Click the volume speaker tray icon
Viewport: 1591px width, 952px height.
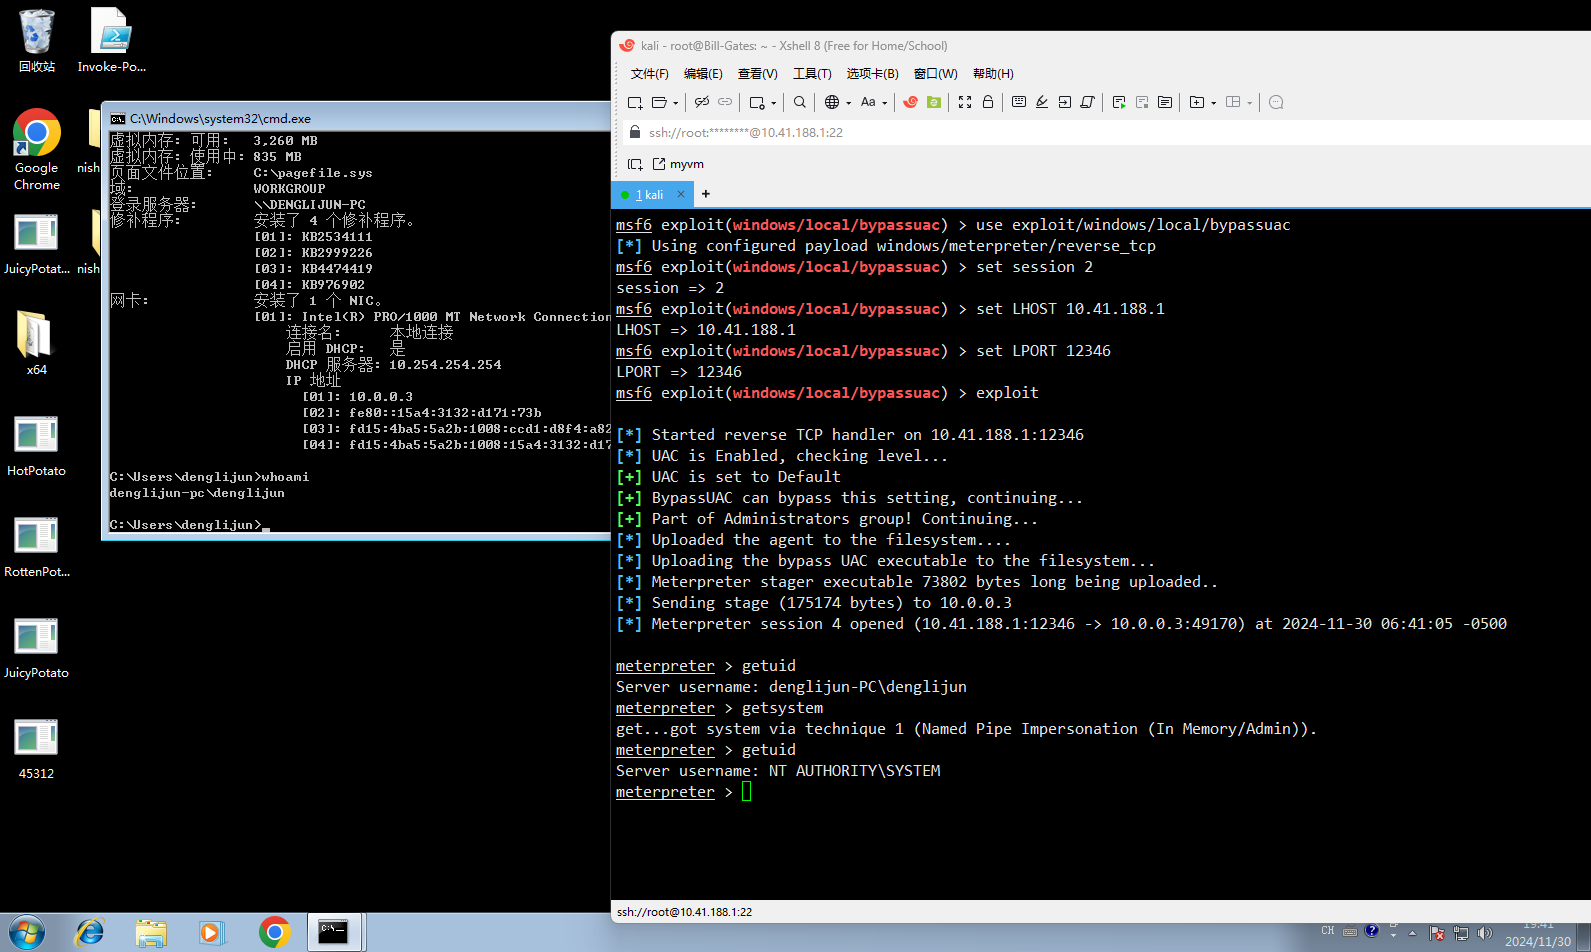coord(1485,933)
